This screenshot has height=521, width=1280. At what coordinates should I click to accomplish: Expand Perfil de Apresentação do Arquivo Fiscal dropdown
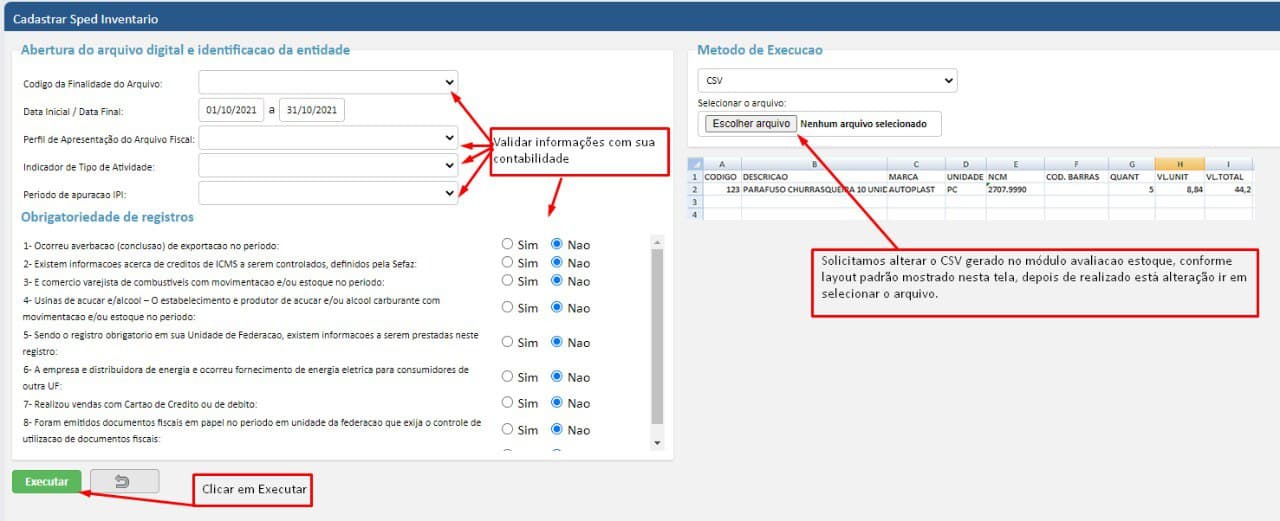[328, 137]
